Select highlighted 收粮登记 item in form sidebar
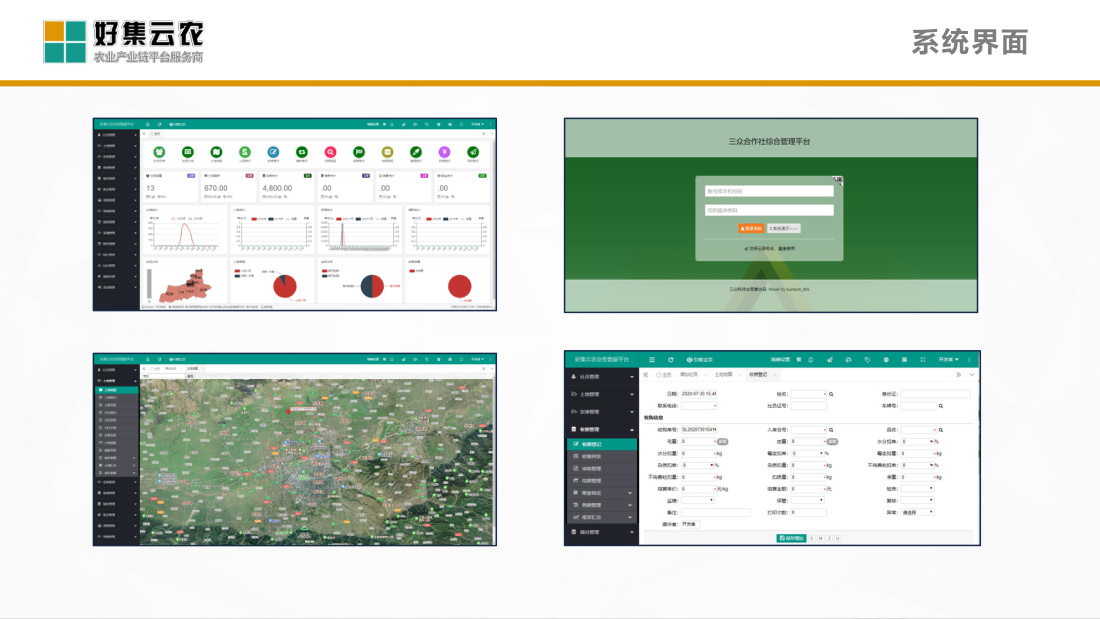 603,444
